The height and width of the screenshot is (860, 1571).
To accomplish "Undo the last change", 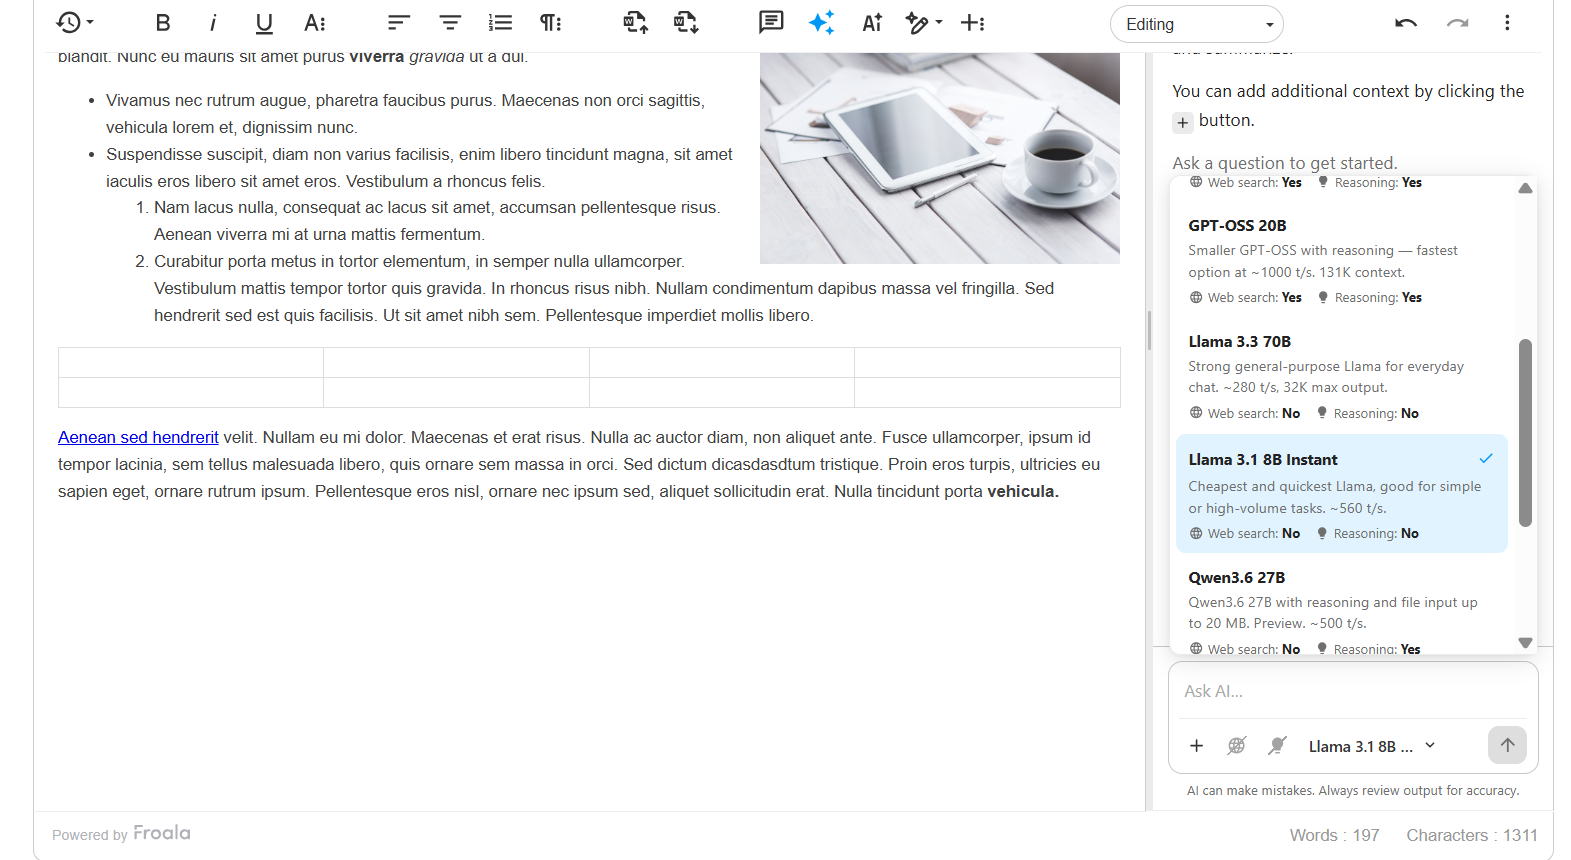I will (1406, 23).
